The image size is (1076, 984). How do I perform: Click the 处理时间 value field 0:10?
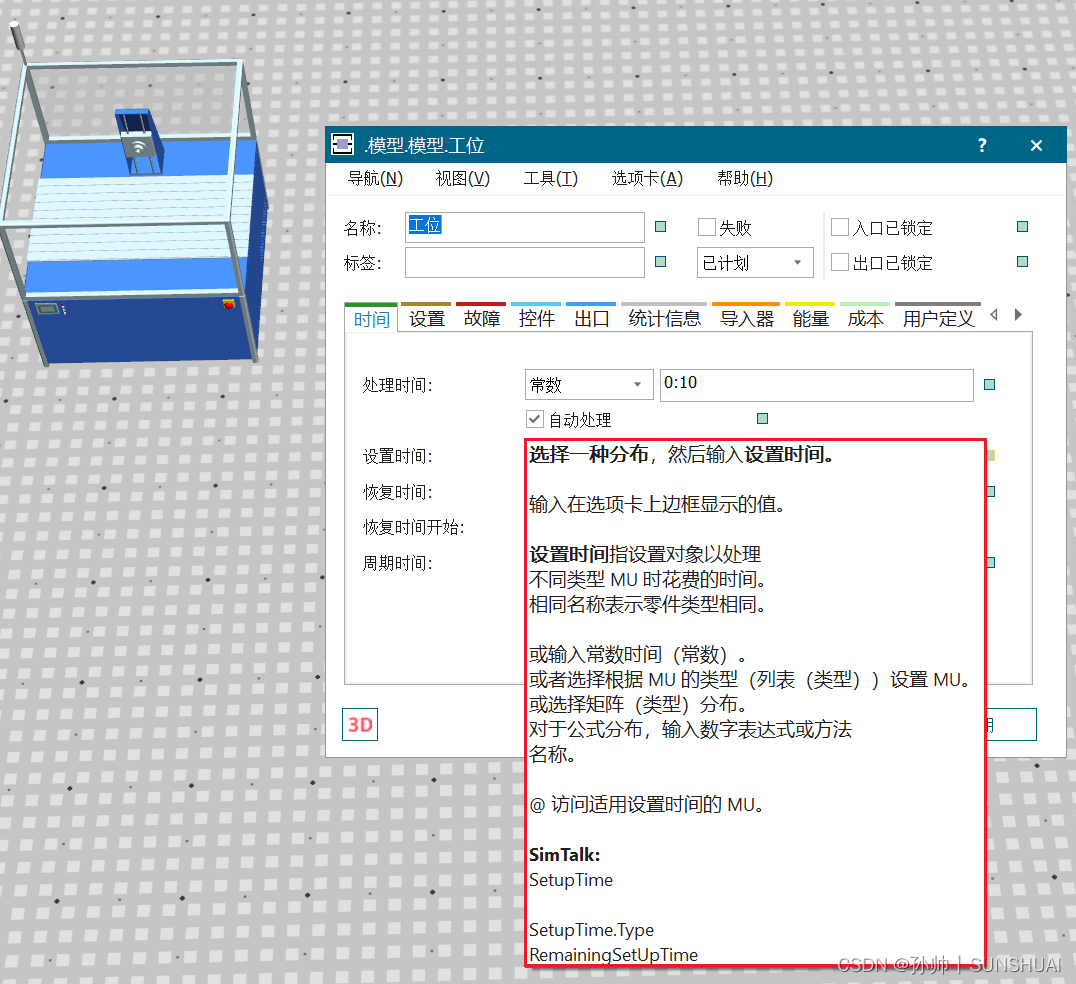tap(816, 384)
